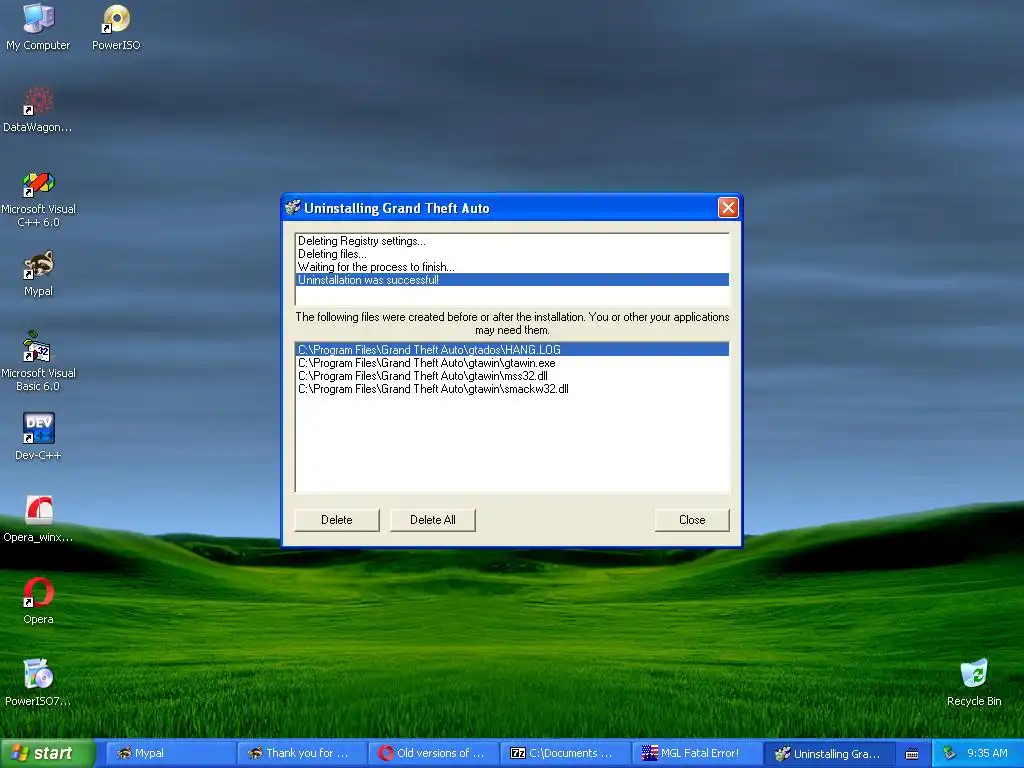Select 'Uninstallation was successful!' log line

[512, 280]
